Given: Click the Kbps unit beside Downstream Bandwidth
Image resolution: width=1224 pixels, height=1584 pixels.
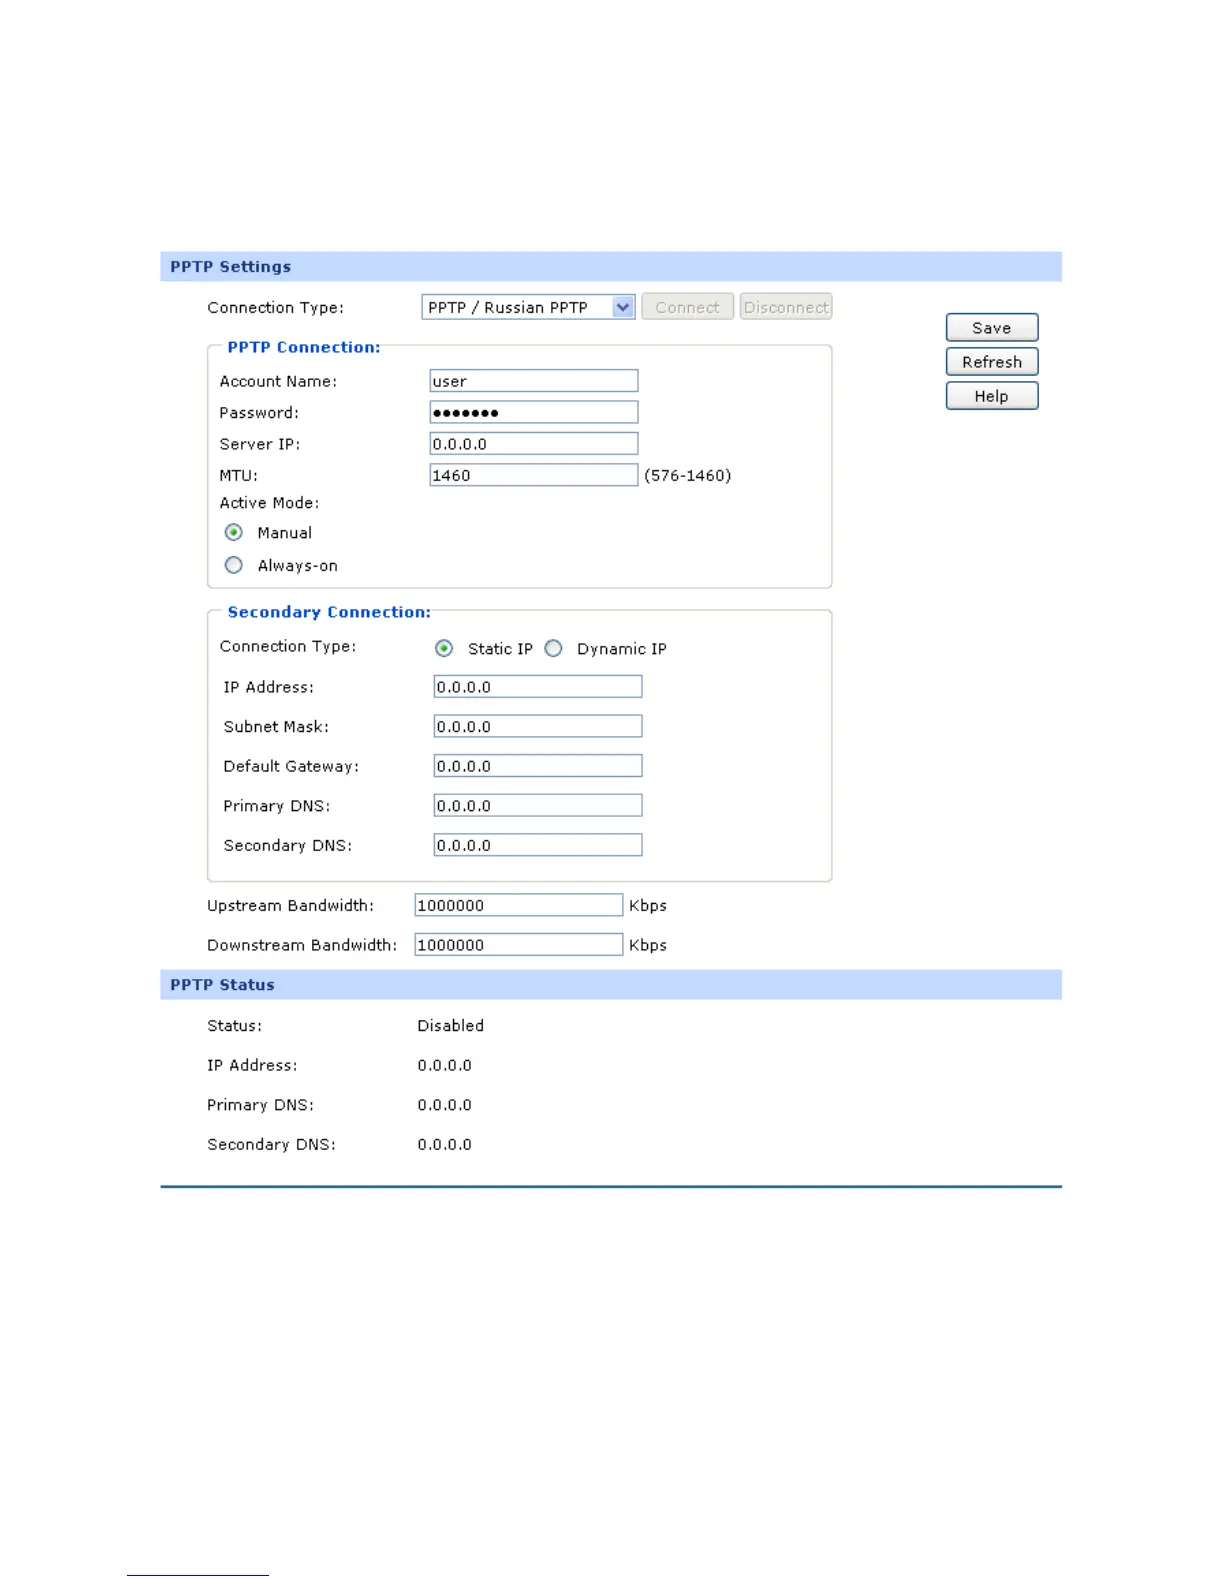Looking at the screenshot, I should tap(648, 945).
